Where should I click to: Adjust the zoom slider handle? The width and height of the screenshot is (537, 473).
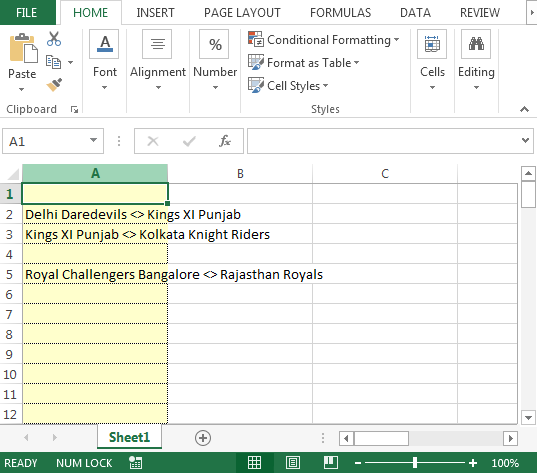415,463
